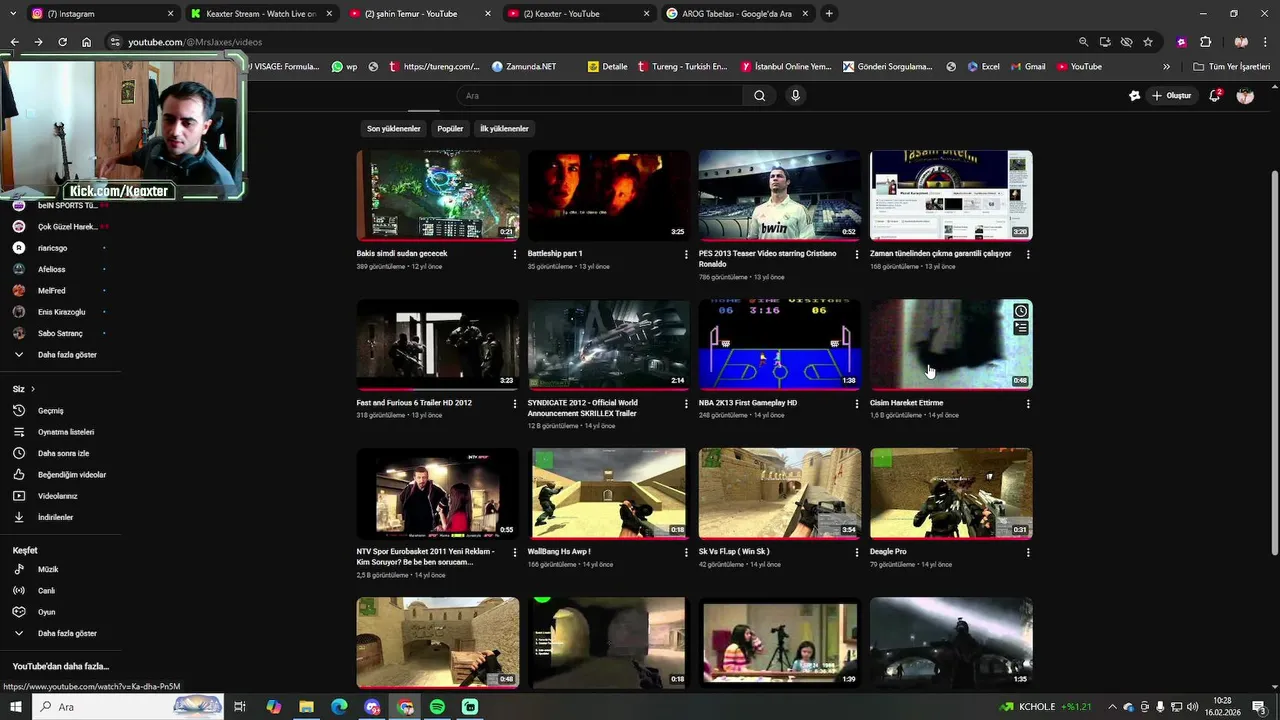The height and width of the screenshot is (720, 1280).
Task: Open Chrome extensions puzzle icon
Action: pyautogui.click(x=1205, y=42)
